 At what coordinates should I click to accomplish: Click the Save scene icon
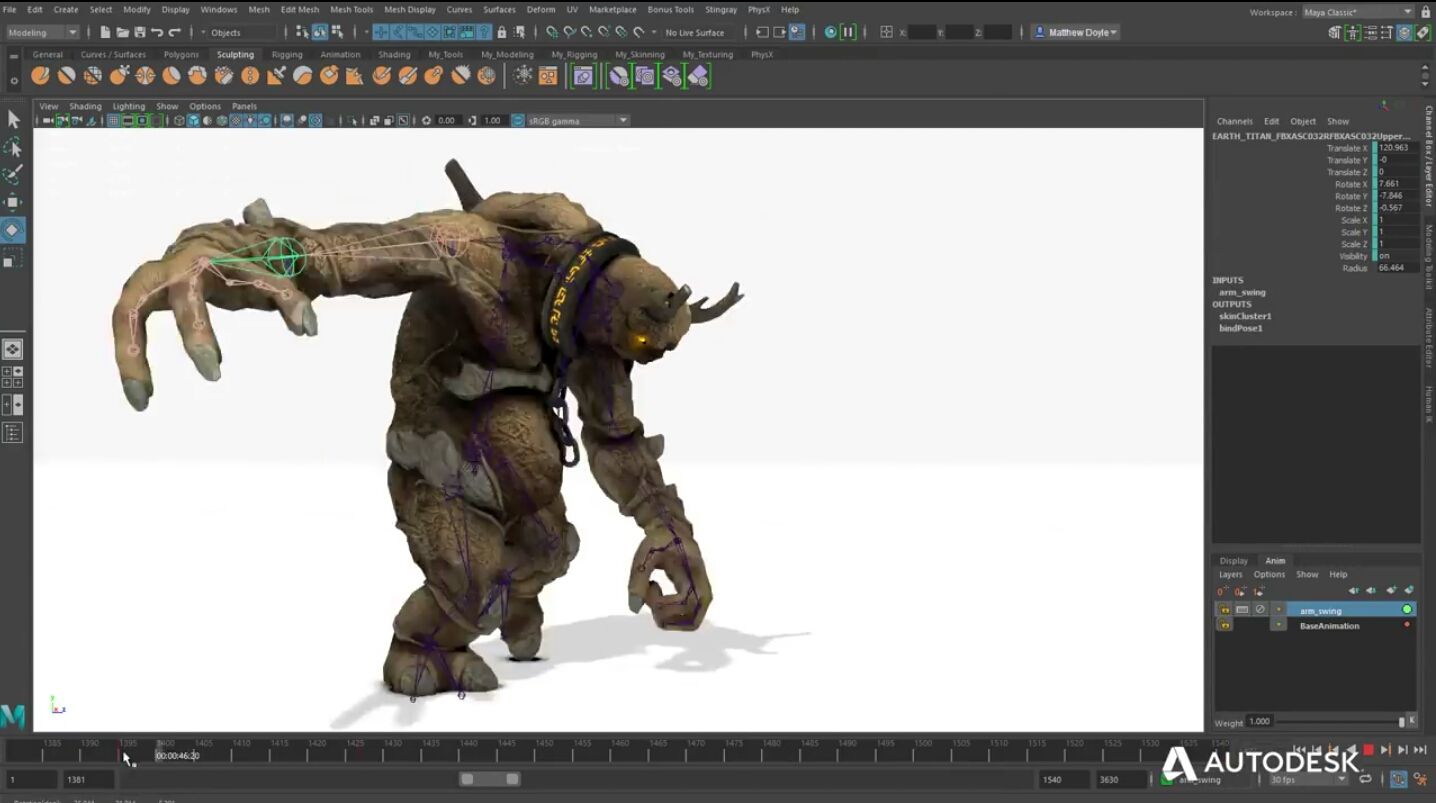[x=139, y=32]
